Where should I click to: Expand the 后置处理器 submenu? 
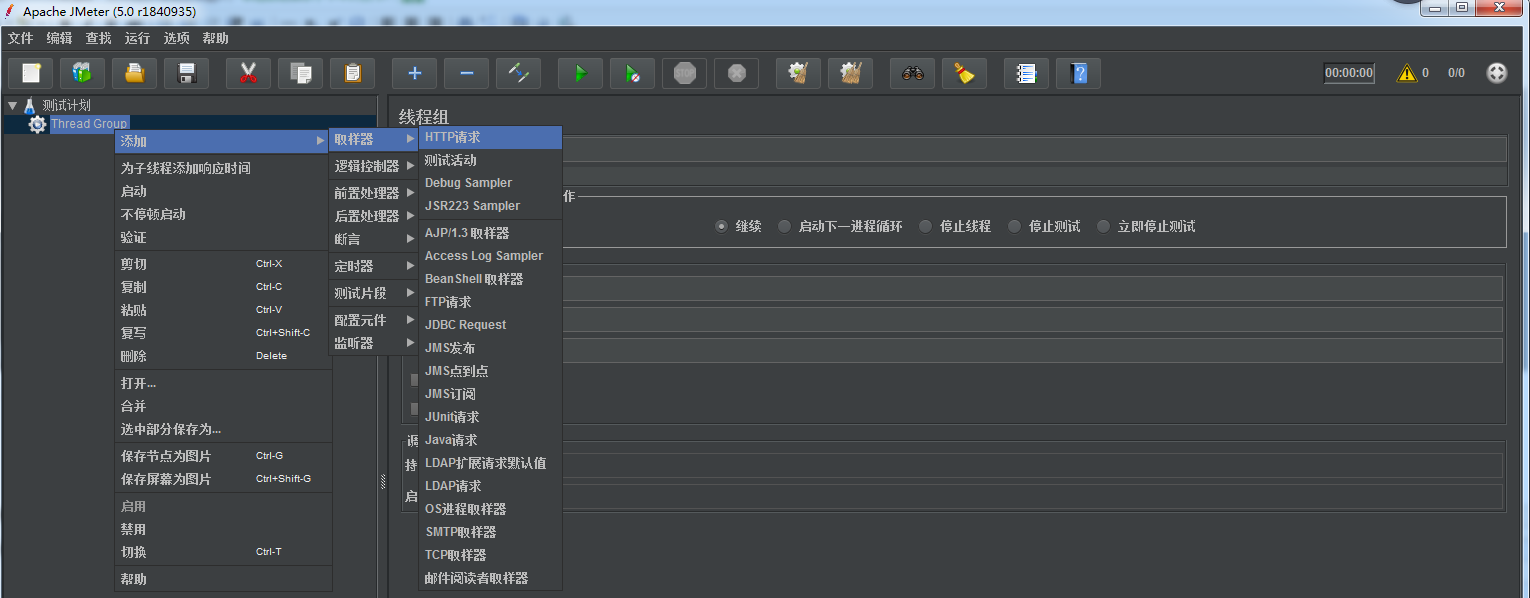tap(374, 216)
